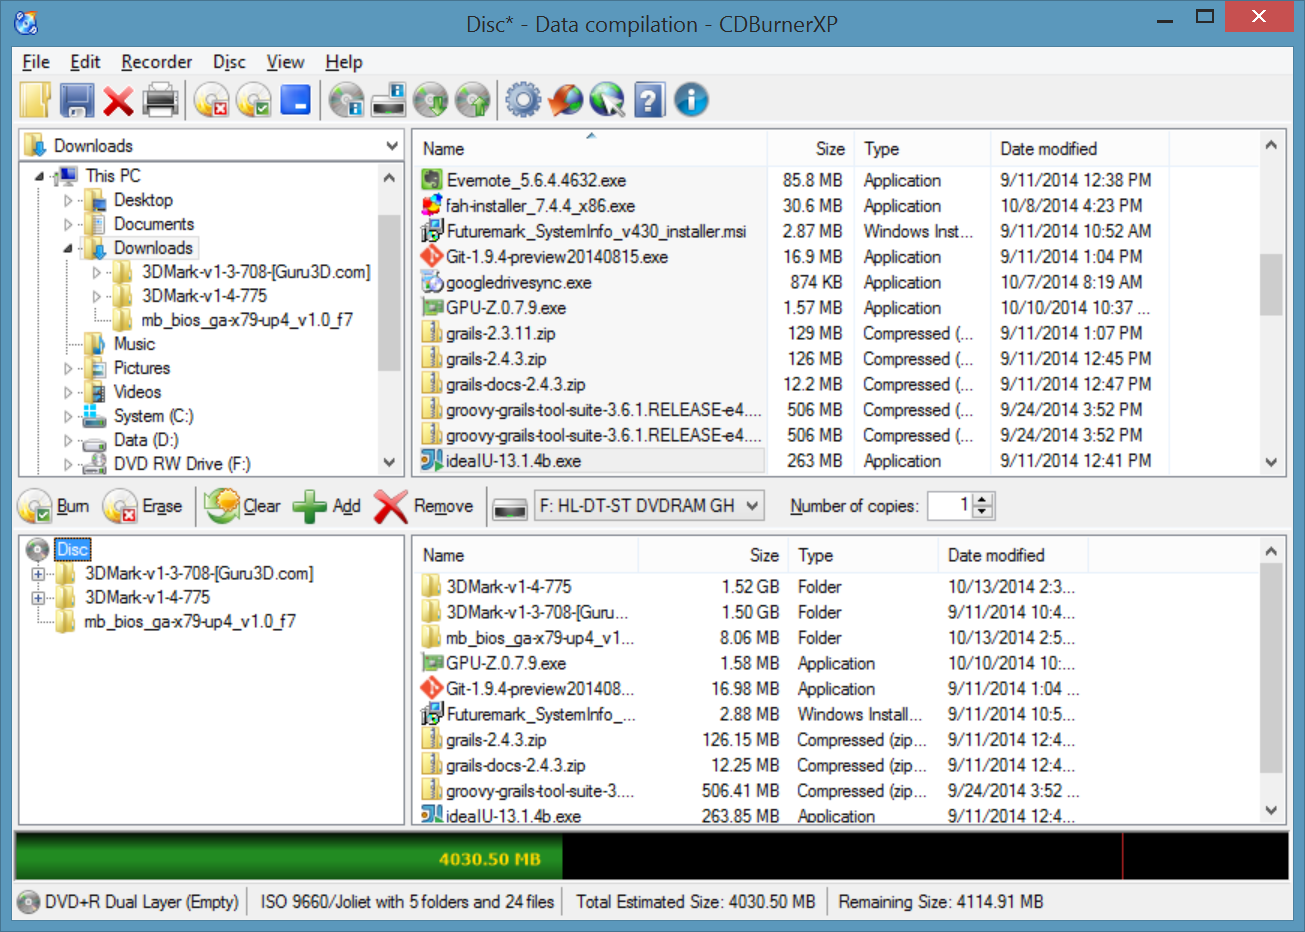Click the Remove button
The width and height of the screenshot is (1305, 932).
(x=424, y=507)
